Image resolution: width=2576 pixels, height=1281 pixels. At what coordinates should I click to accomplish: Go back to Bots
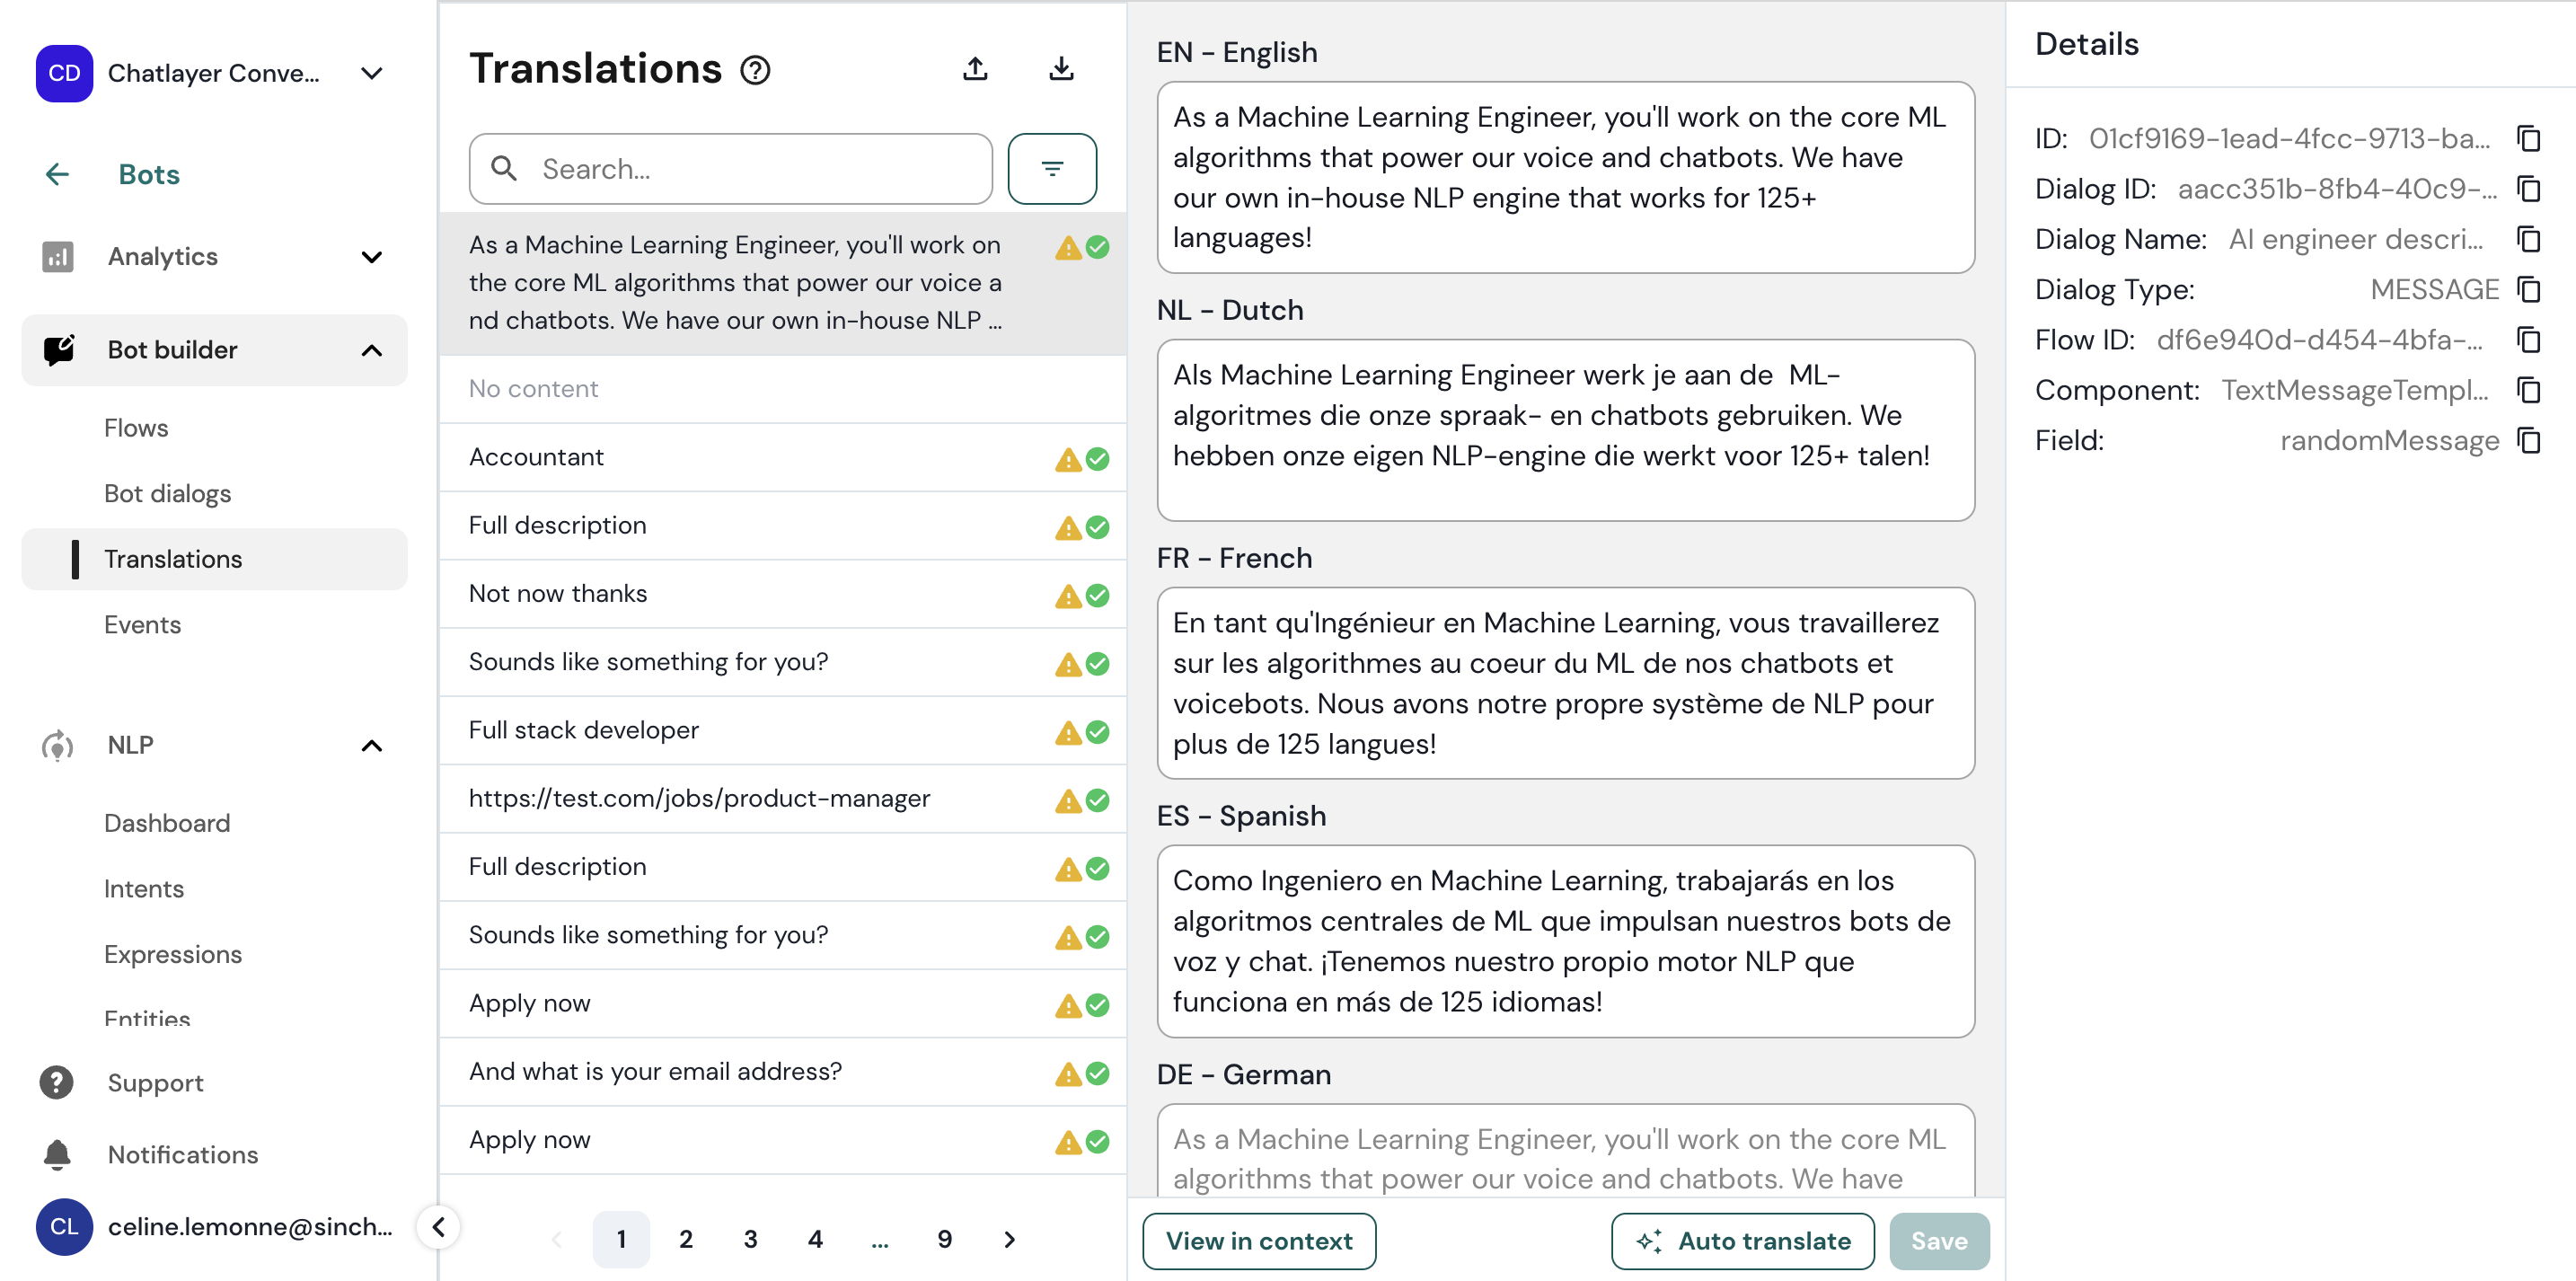click(57, 174)
